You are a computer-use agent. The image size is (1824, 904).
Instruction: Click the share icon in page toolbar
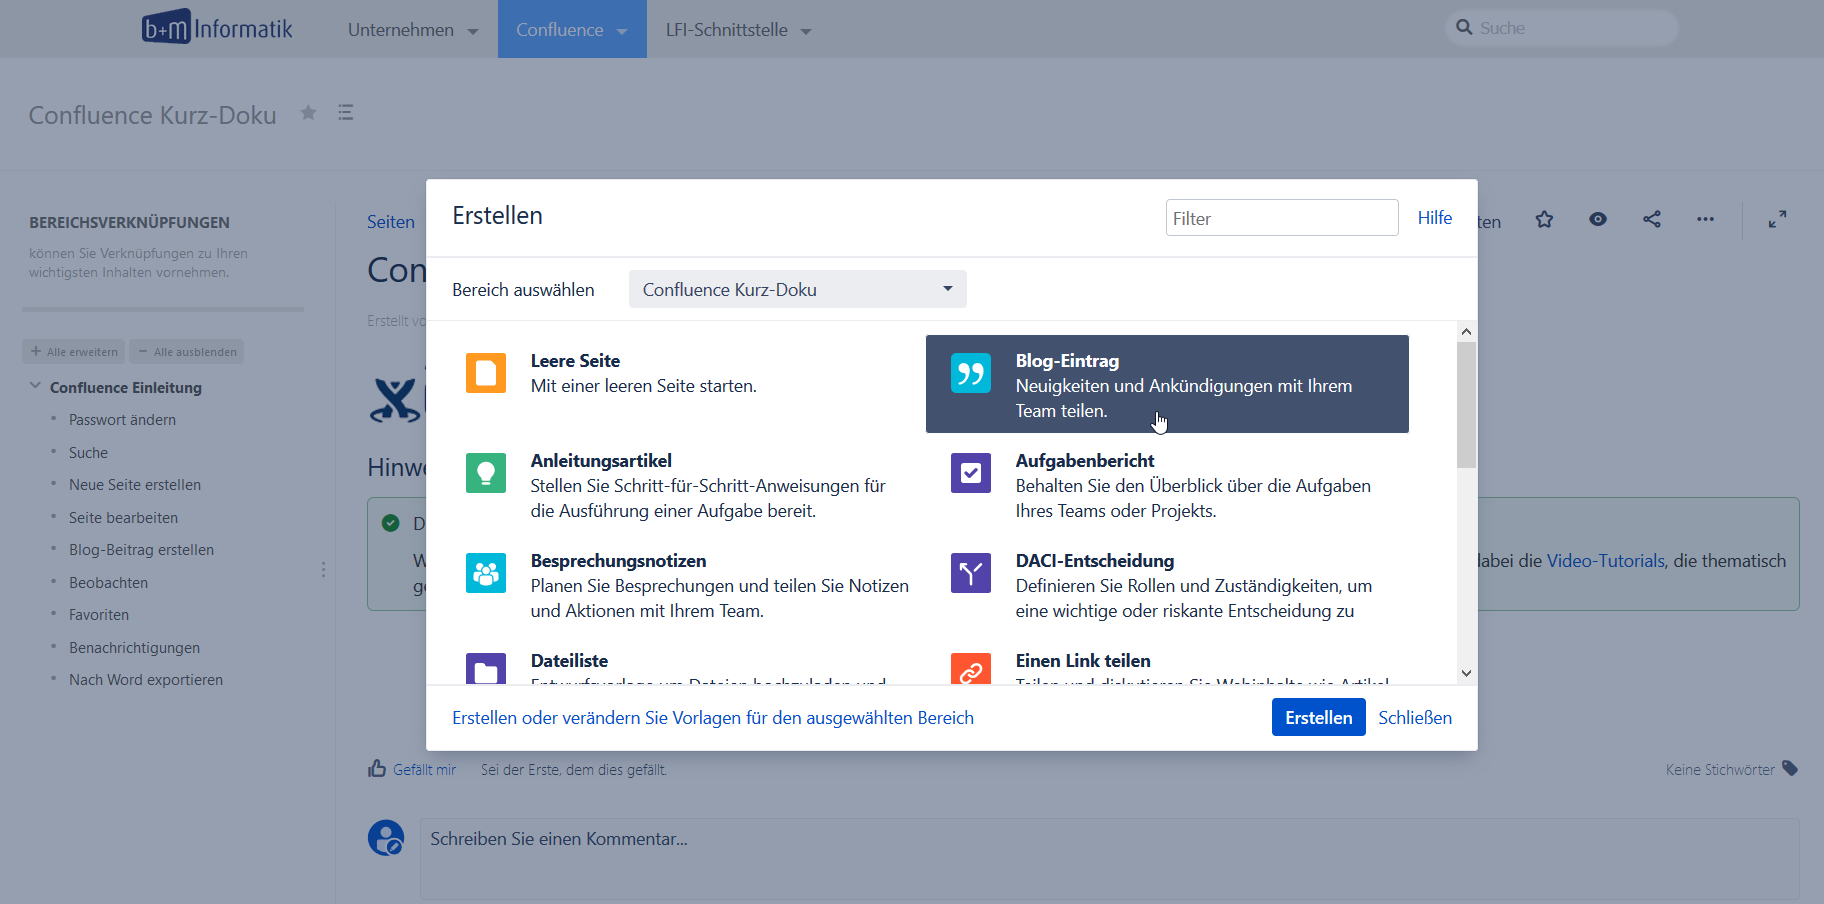tap(1652, 219)
